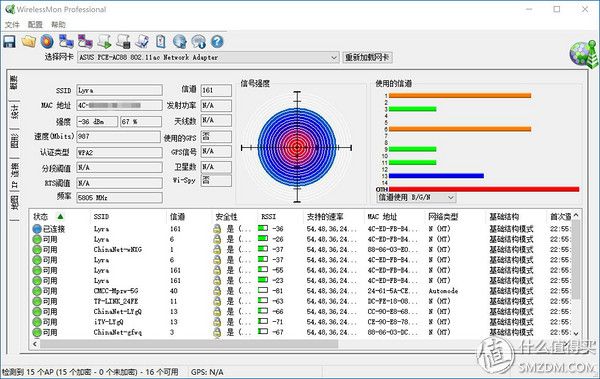Click the clipboard toolbar icon

pos(161,41)
